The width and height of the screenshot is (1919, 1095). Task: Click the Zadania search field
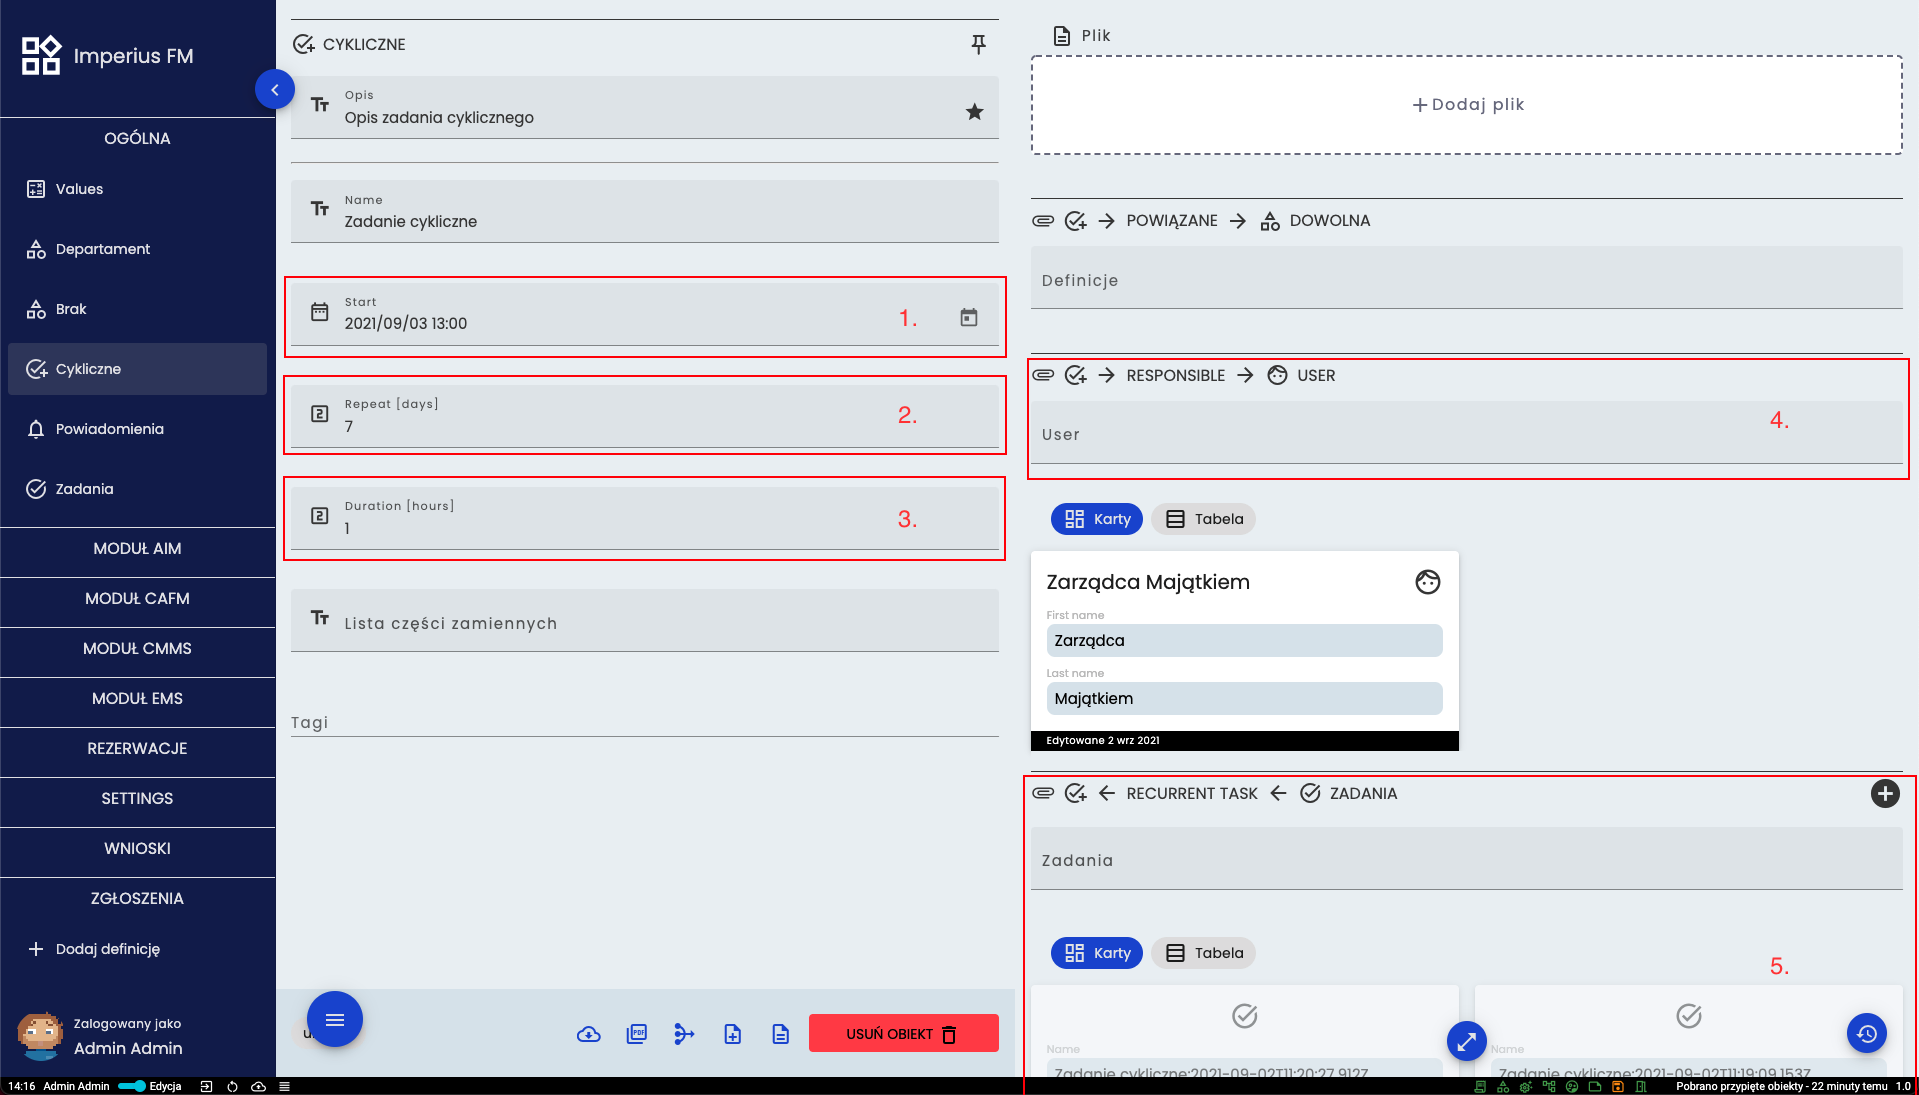pyautogui.click(x=1466, y=859)
